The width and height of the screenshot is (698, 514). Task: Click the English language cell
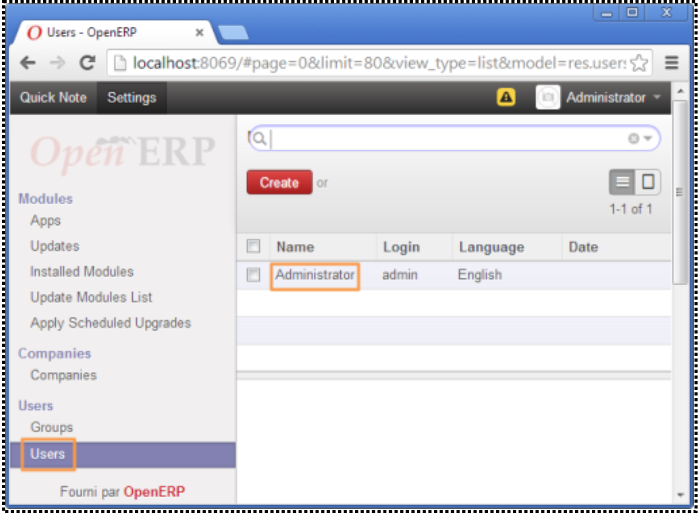tap(480, 275)
